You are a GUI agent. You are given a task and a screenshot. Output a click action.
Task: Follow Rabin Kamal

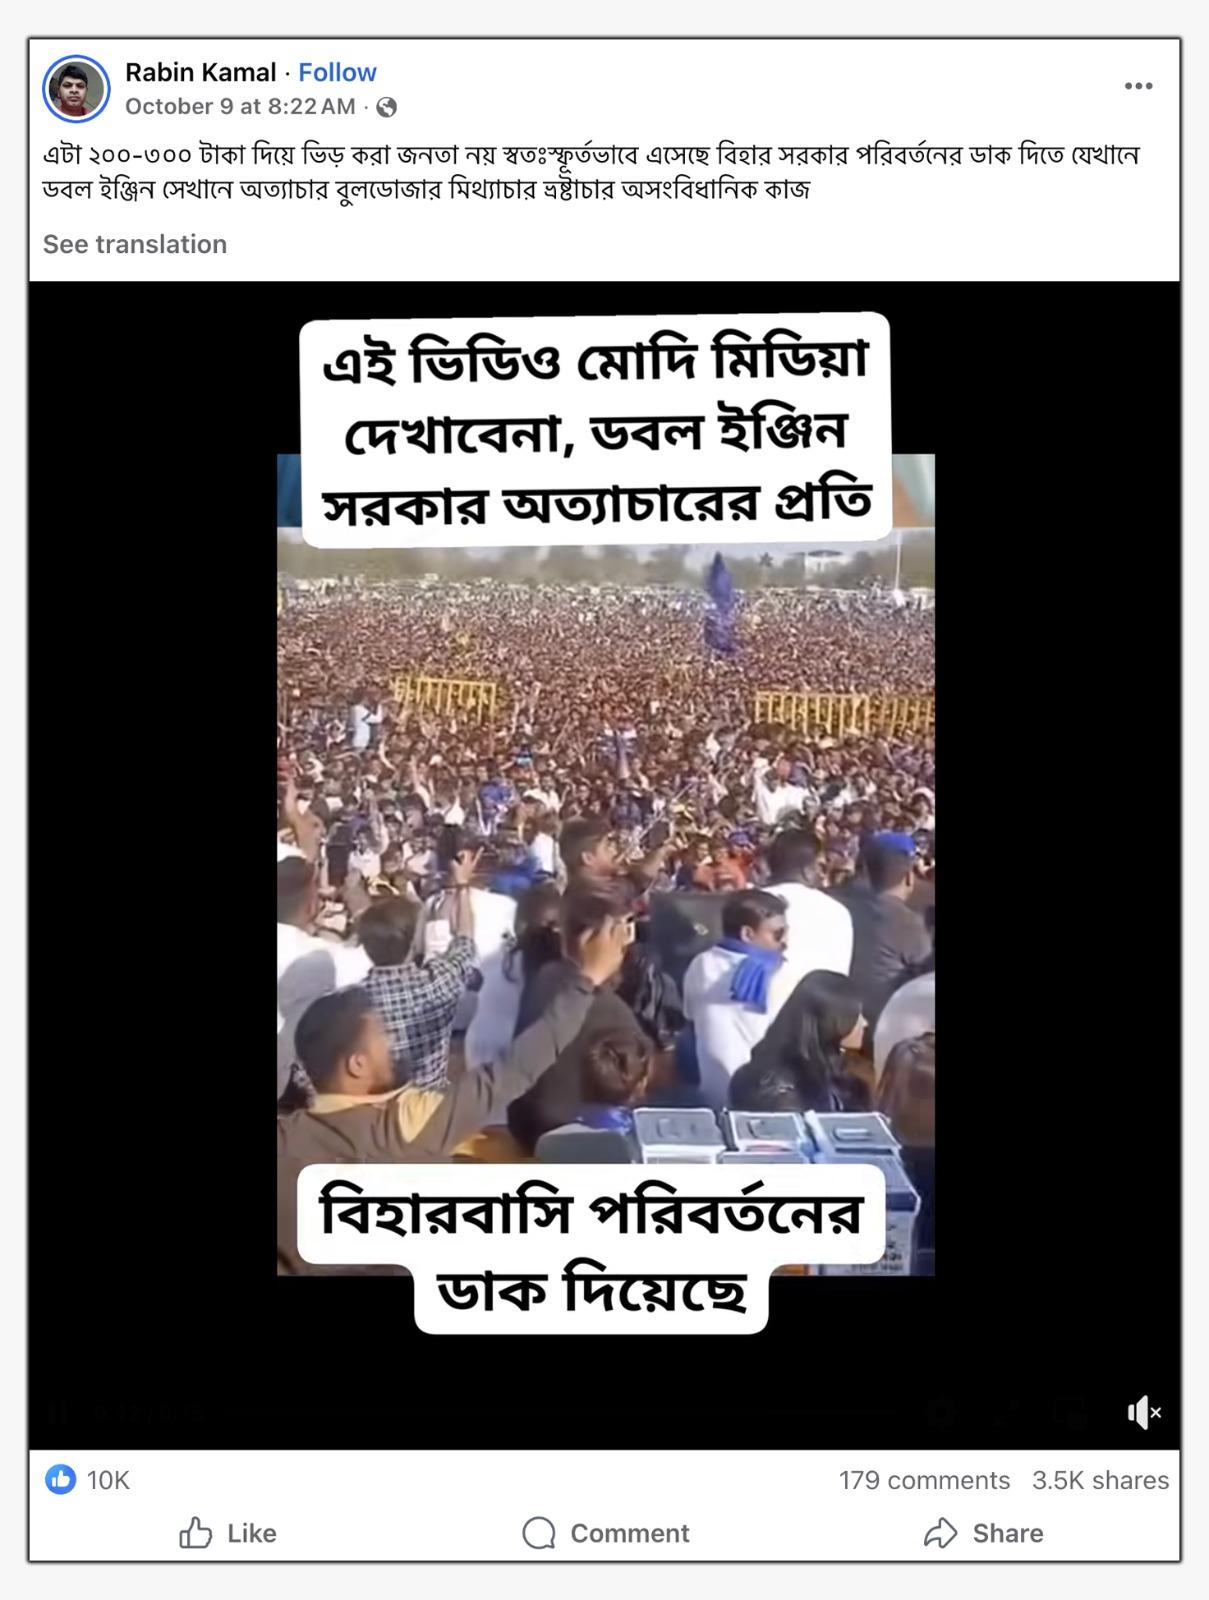pos(337,72)
